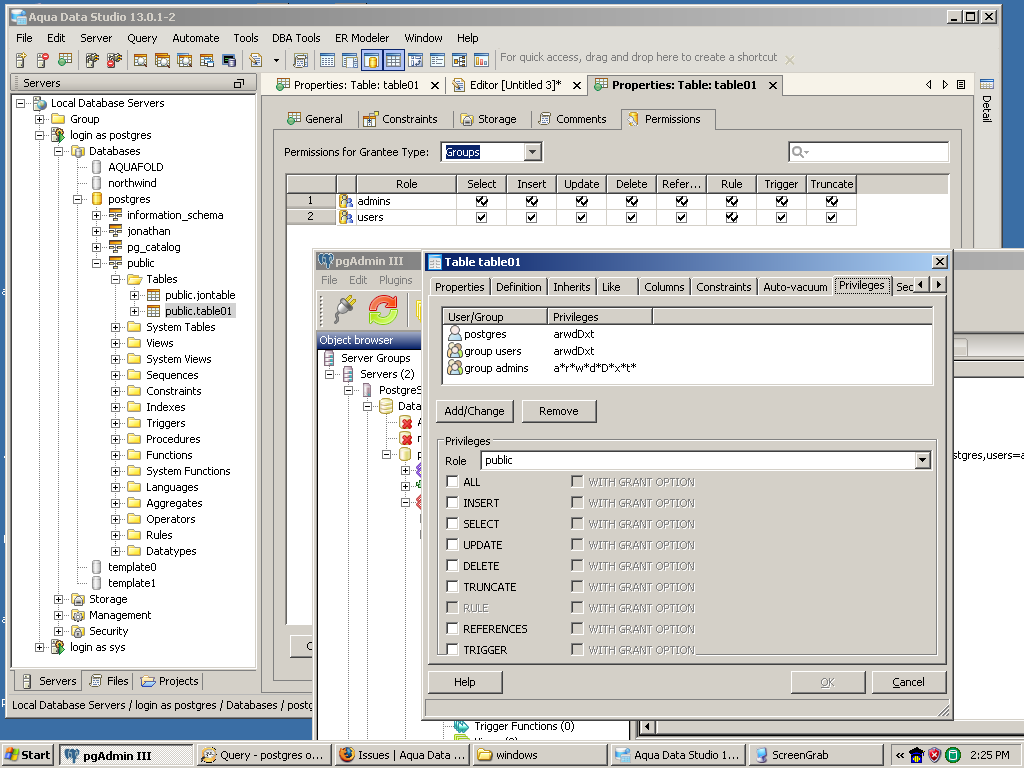Open the DBA Tools menu

(x=295, y=38)
